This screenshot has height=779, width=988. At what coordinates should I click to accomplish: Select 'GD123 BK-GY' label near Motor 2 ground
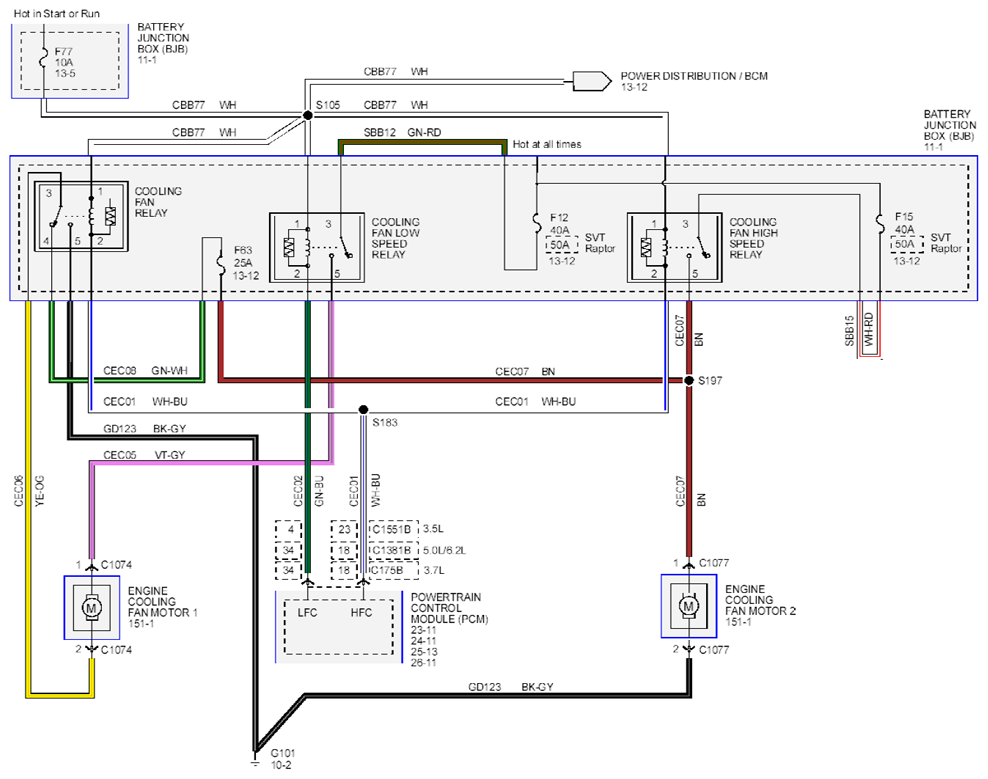510,687
